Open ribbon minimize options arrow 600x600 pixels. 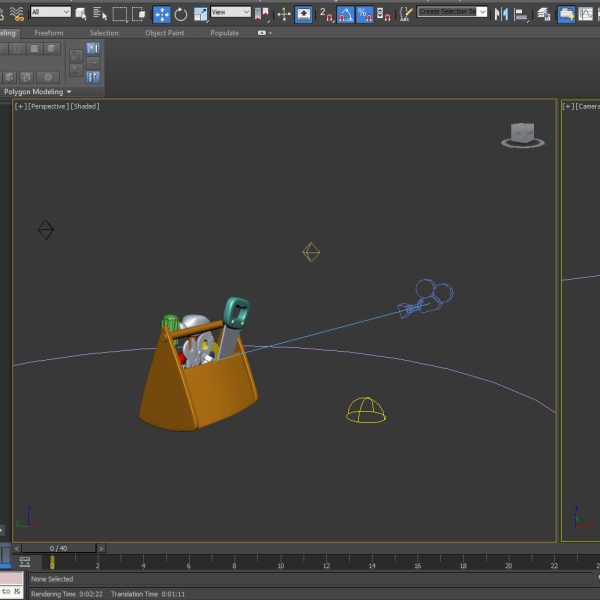(271, 33)
